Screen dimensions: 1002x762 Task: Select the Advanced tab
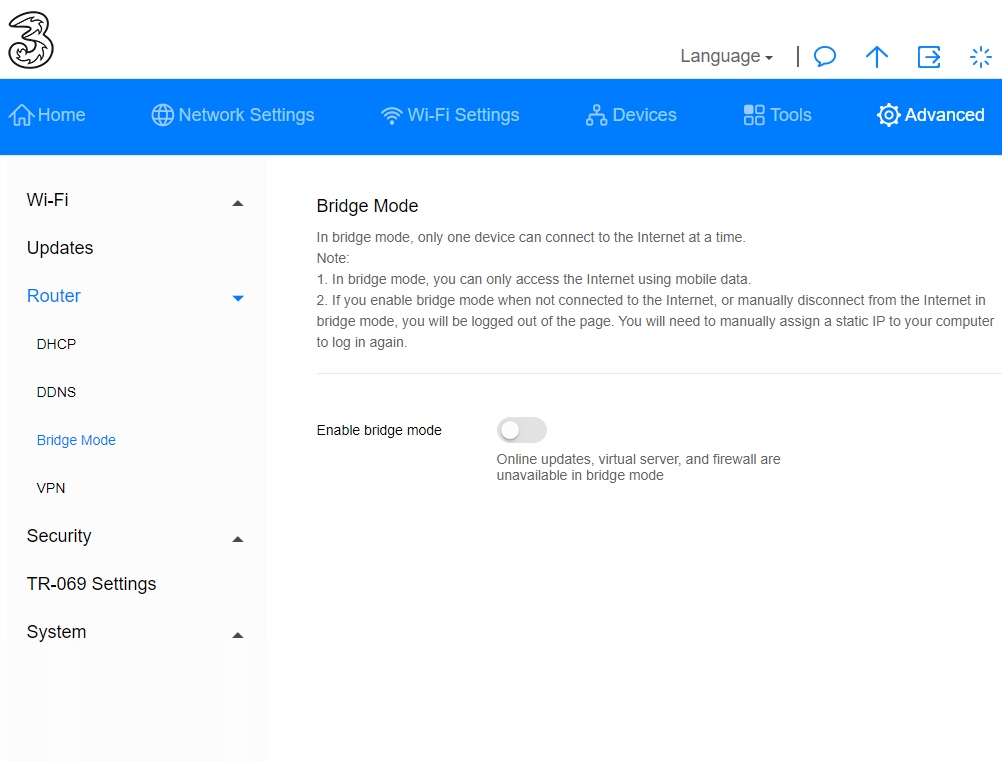930,115
